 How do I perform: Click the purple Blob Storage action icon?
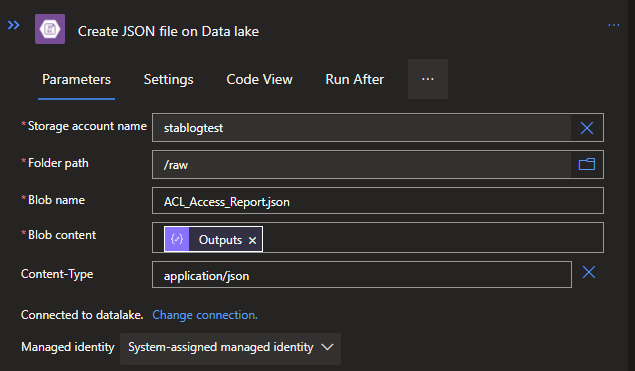click(x=50, y=29)
